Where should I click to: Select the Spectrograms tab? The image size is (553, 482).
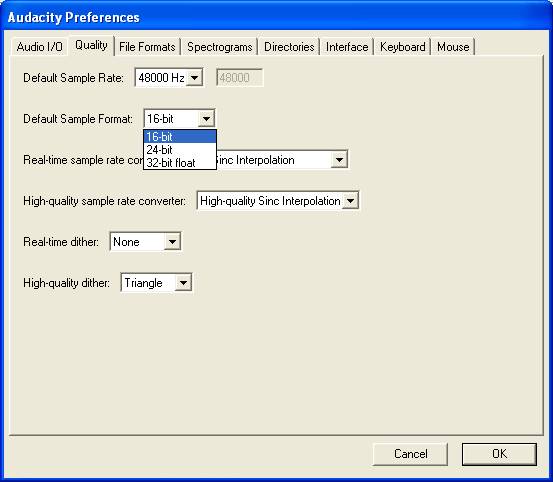[219, 47]
